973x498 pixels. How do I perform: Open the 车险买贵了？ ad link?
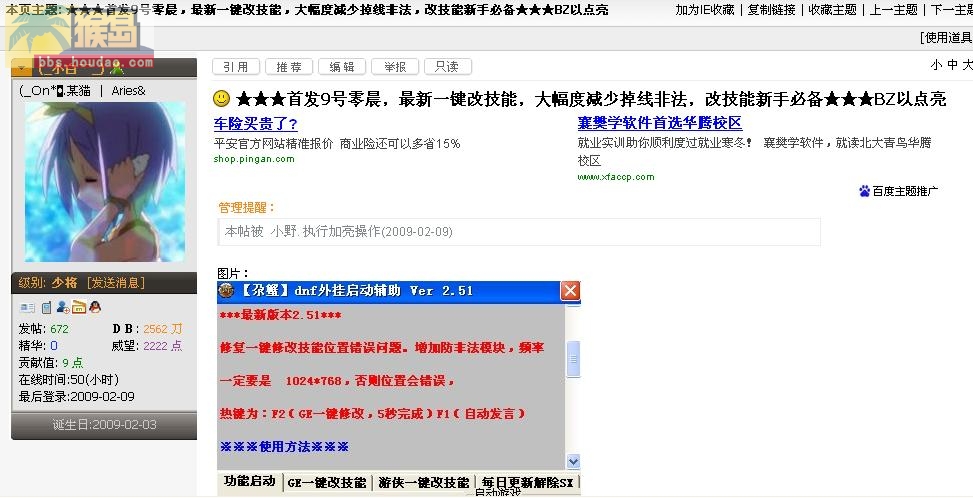tap(256, 123)
